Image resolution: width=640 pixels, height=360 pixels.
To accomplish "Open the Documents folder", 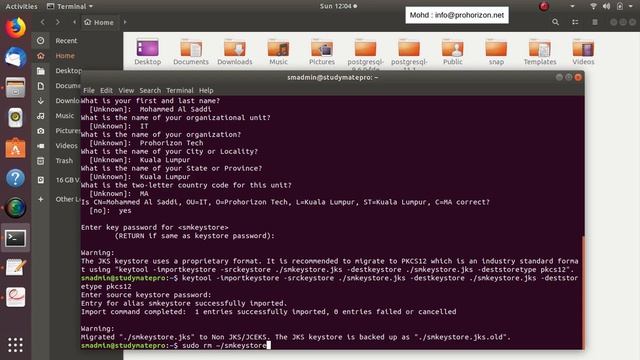I will (191, 52).
